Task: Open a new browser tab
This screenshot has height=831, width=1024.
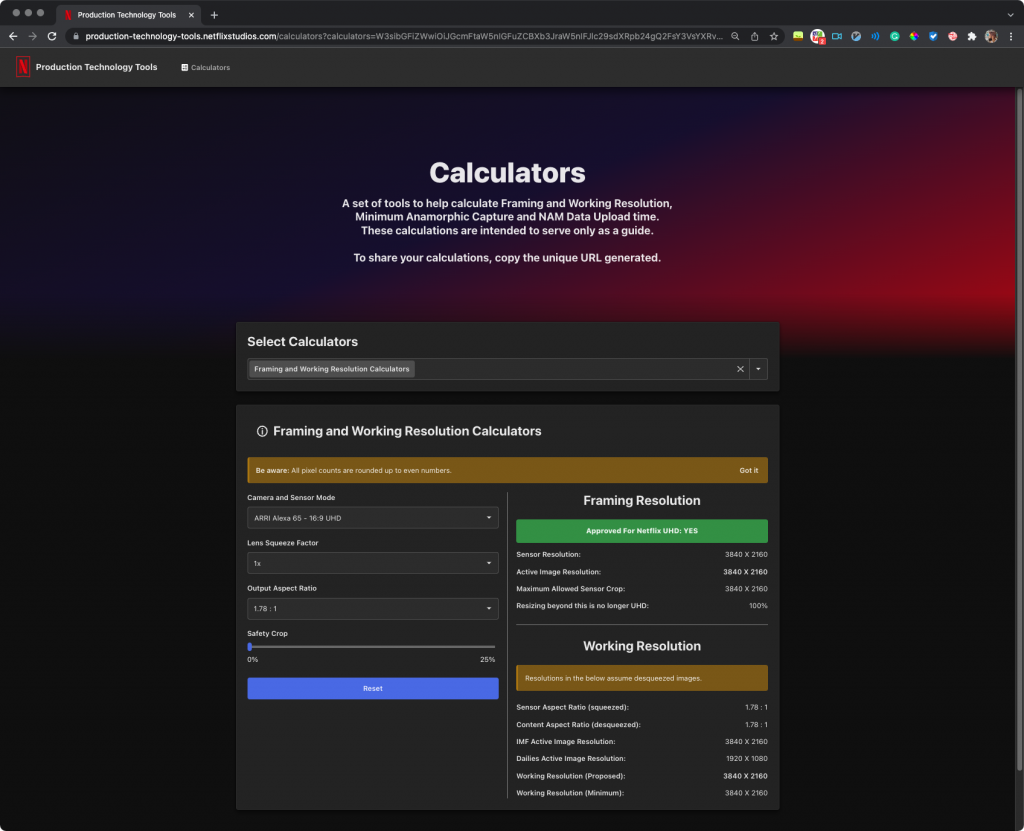Action: [x=214, y=15]
